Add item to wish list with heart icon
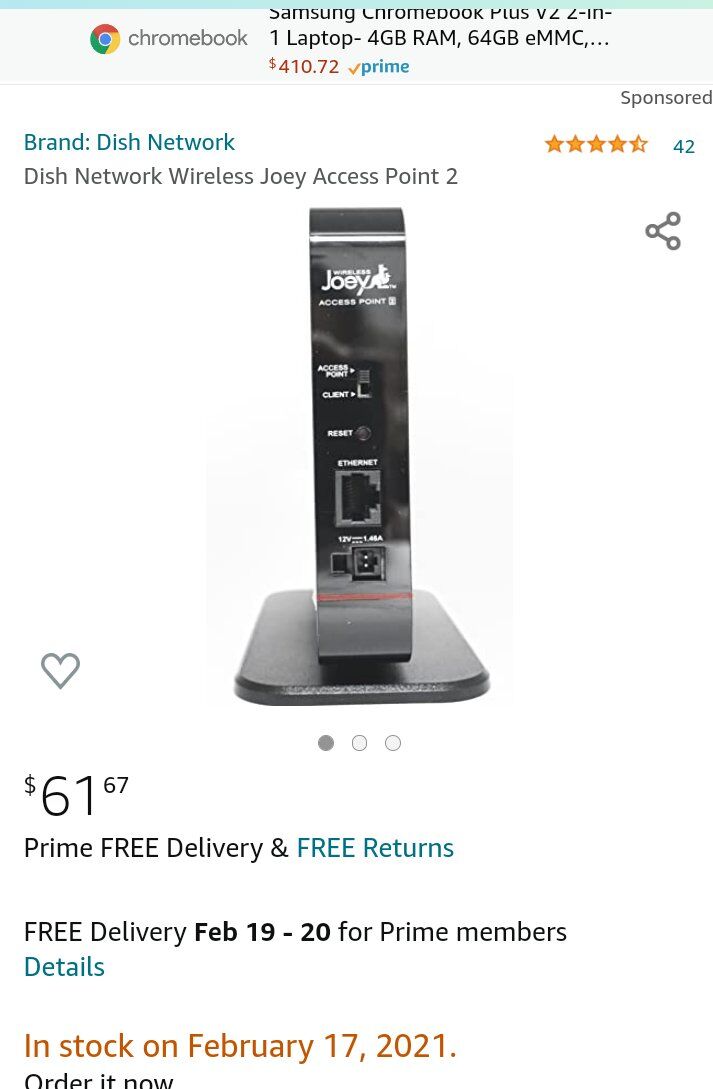Screen dimensions: 713x1089 [x=60, y=670]
